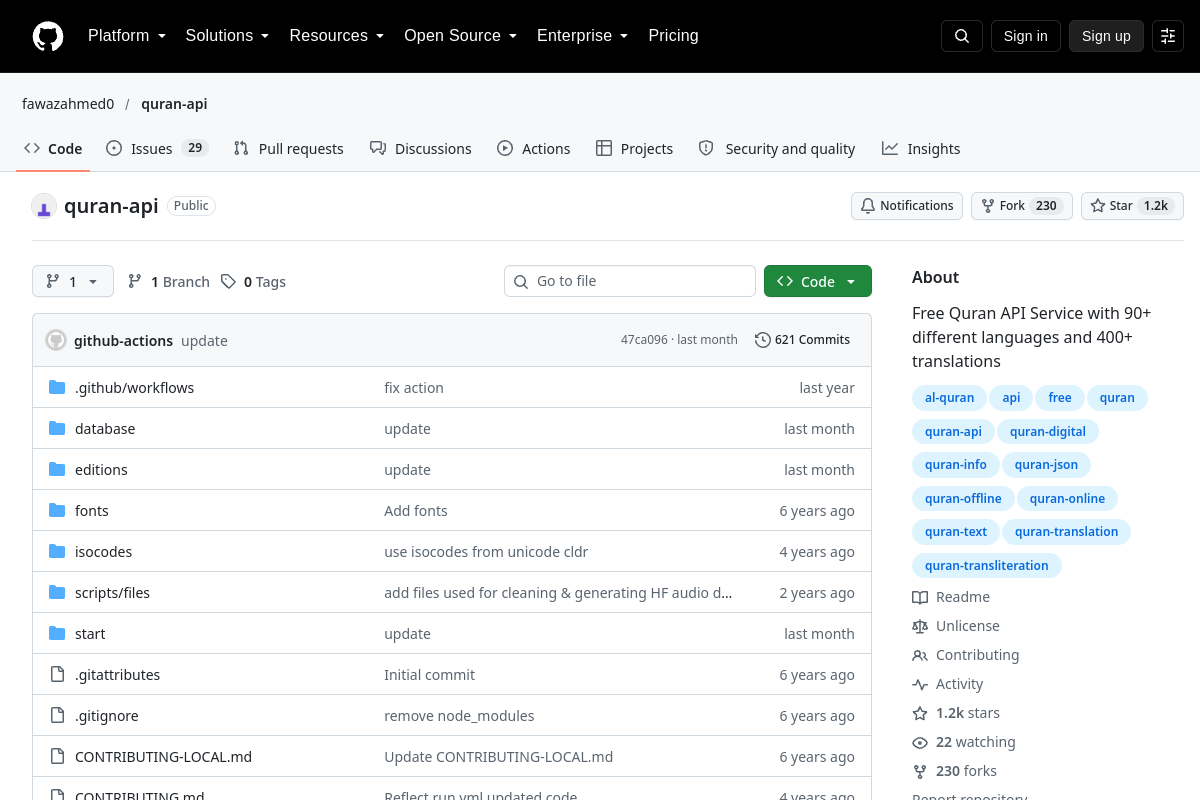Open the .github/workflows folder icon
Screen dimensions: 1200x800
pyautogui.click(x=57, y=387)
